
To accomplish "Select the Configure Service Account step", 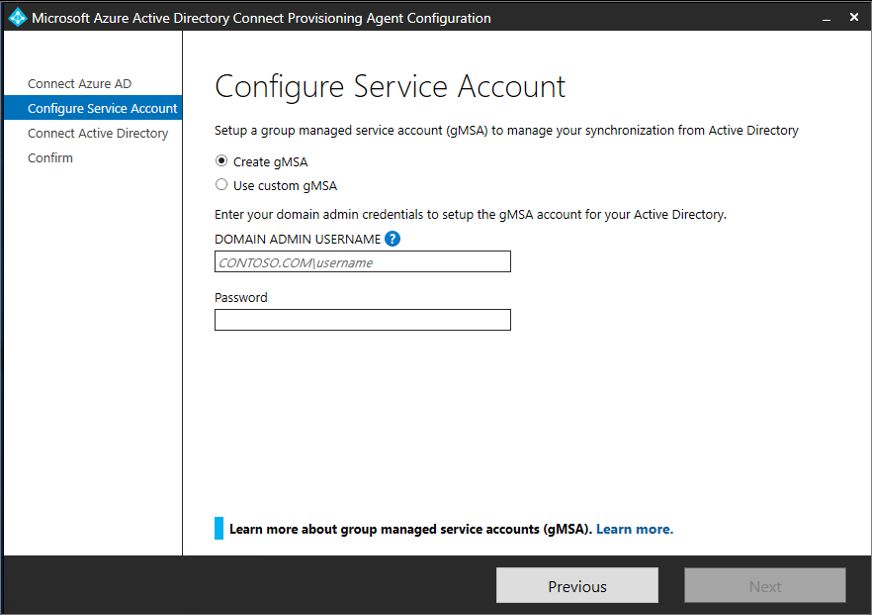I will click(102, 108).
